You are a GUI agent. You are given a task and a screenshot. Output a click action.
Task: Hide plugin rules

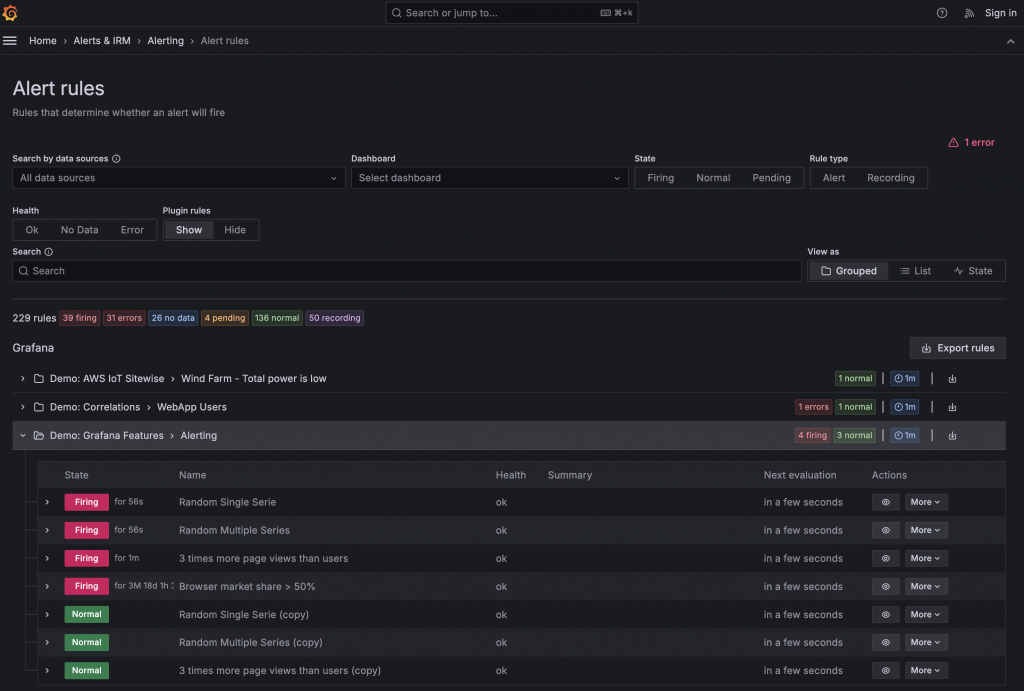click(x=235, y=230)
